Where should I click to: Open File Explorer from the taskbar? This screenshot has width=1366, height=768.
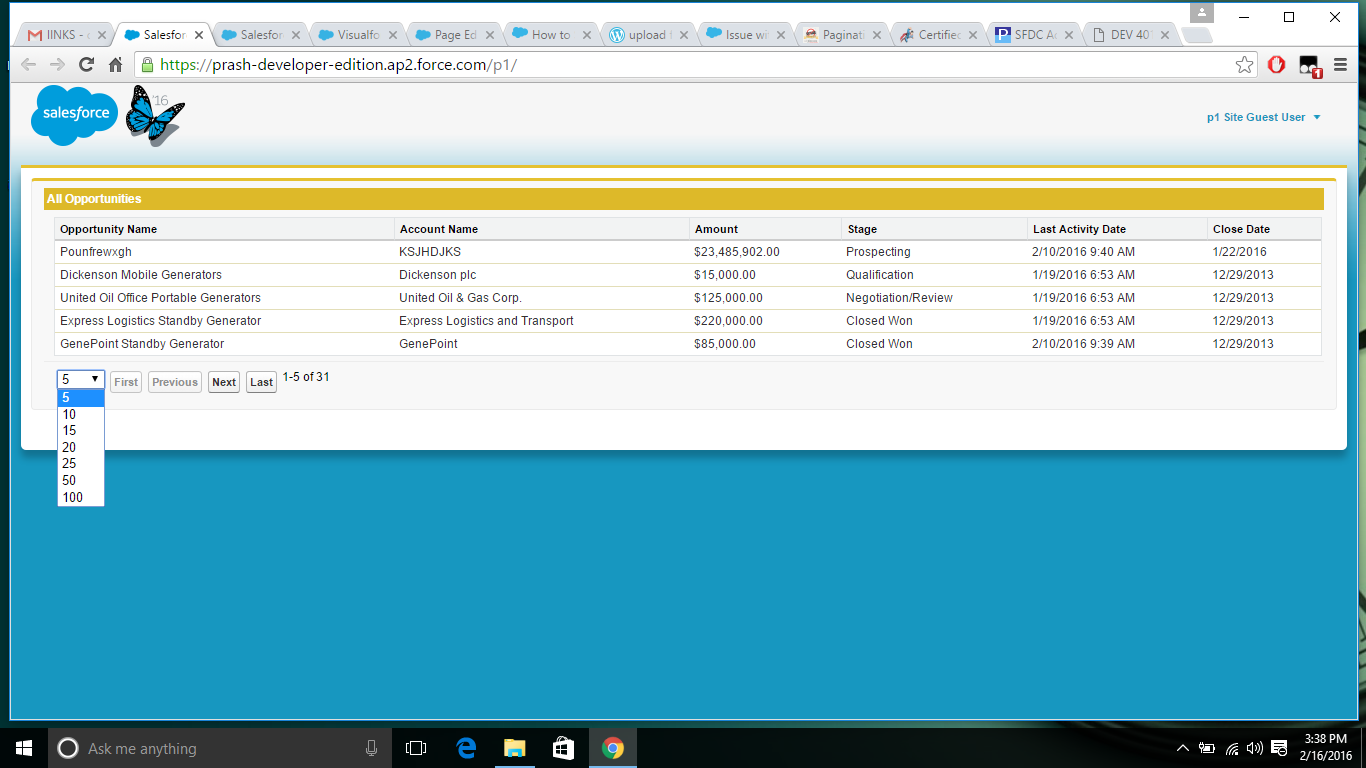(514, 748)
